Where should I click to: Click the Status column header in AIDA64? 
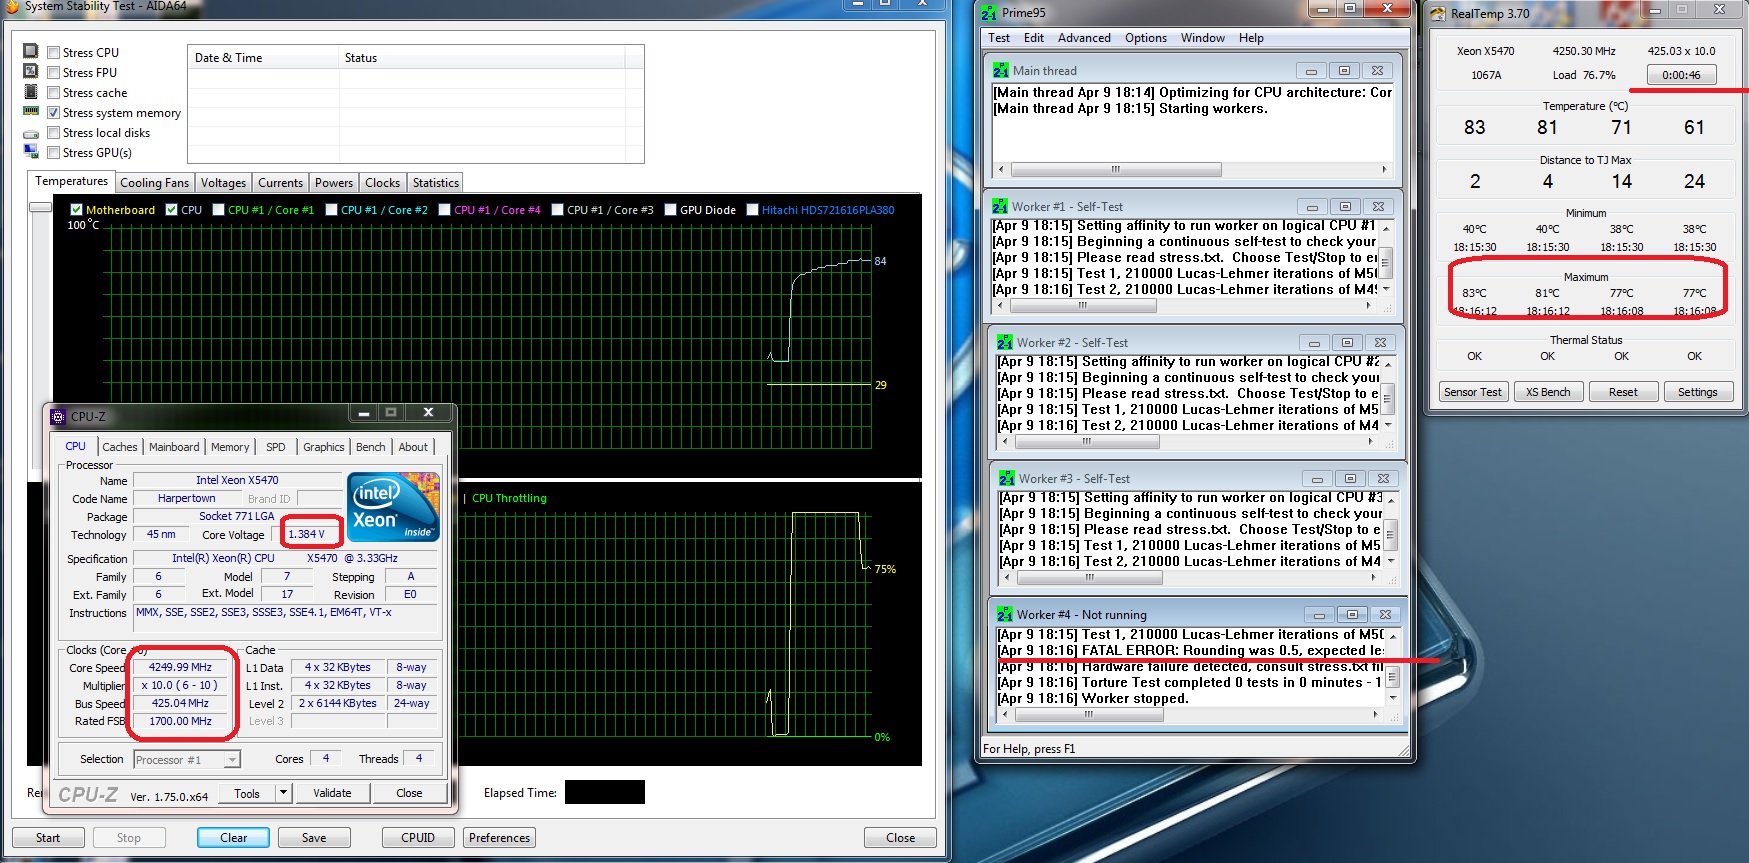coord(482,58)
